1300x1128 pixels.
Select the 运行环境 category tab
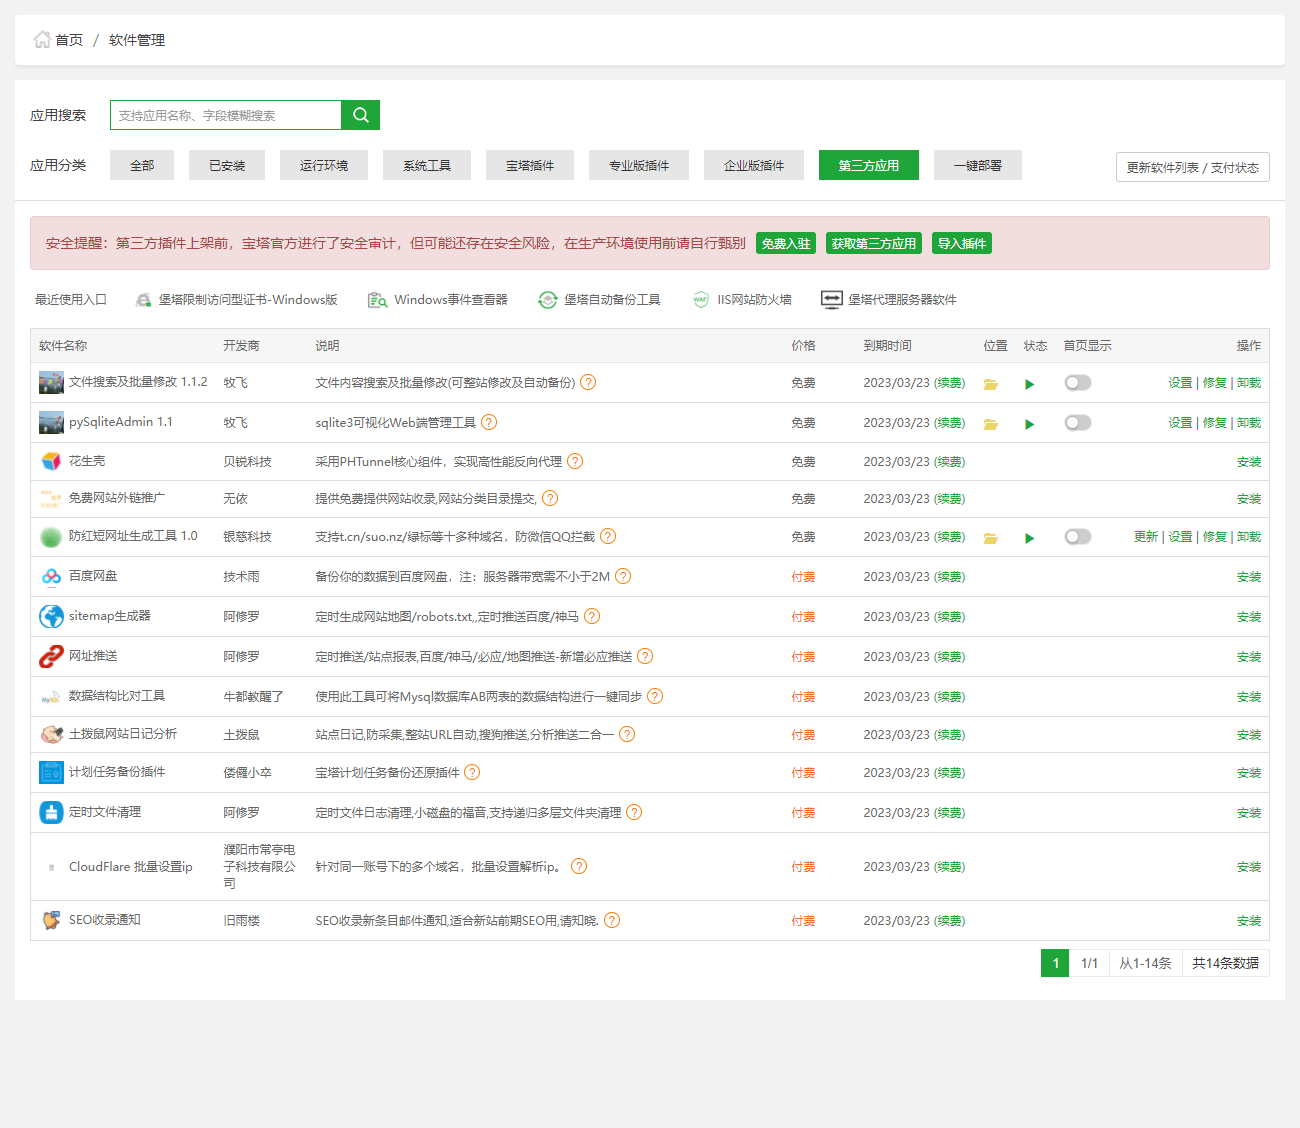click(x=324, y=165)
